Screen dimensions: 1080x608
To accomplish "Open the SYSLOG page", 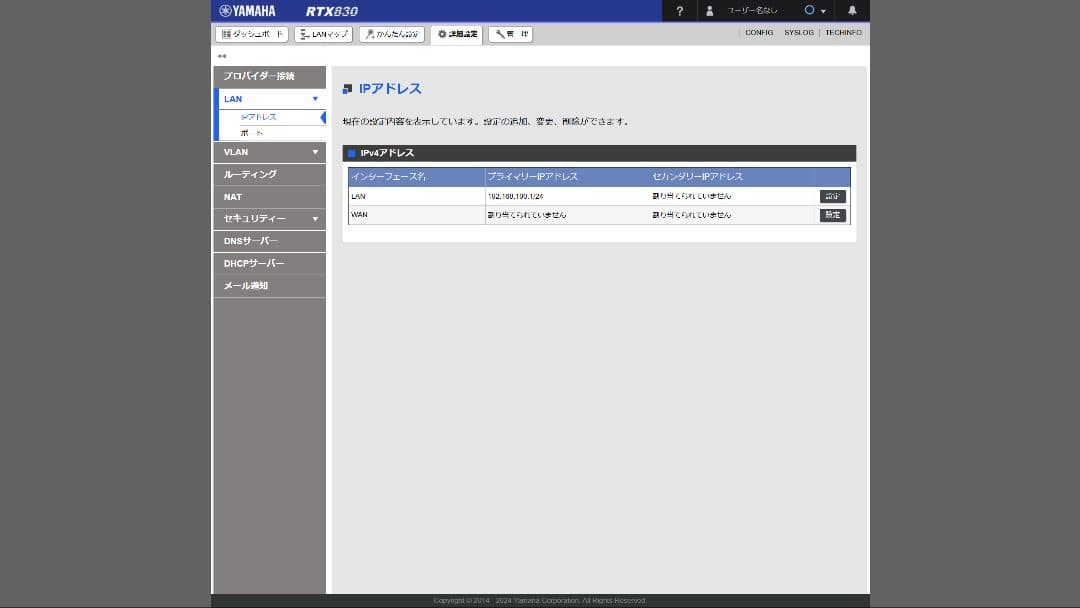I will (x=799, y=32).
